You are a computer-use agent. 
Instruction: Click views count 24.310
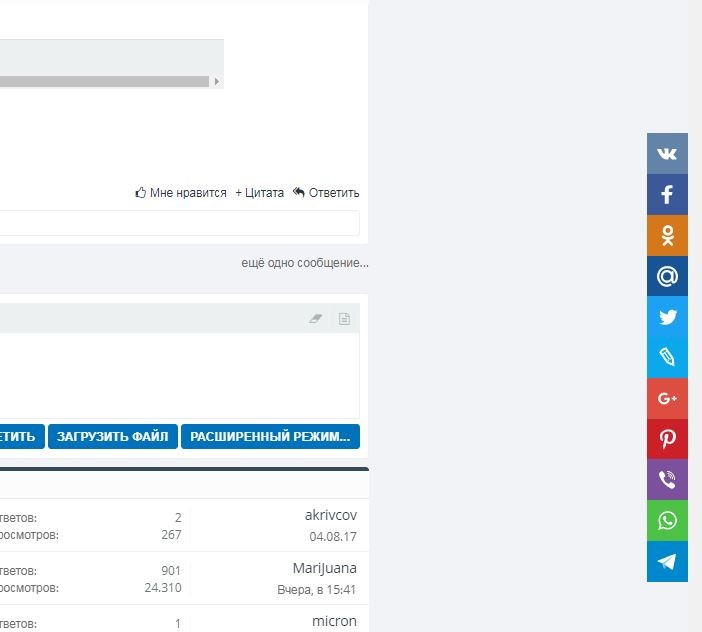[163, 588]
